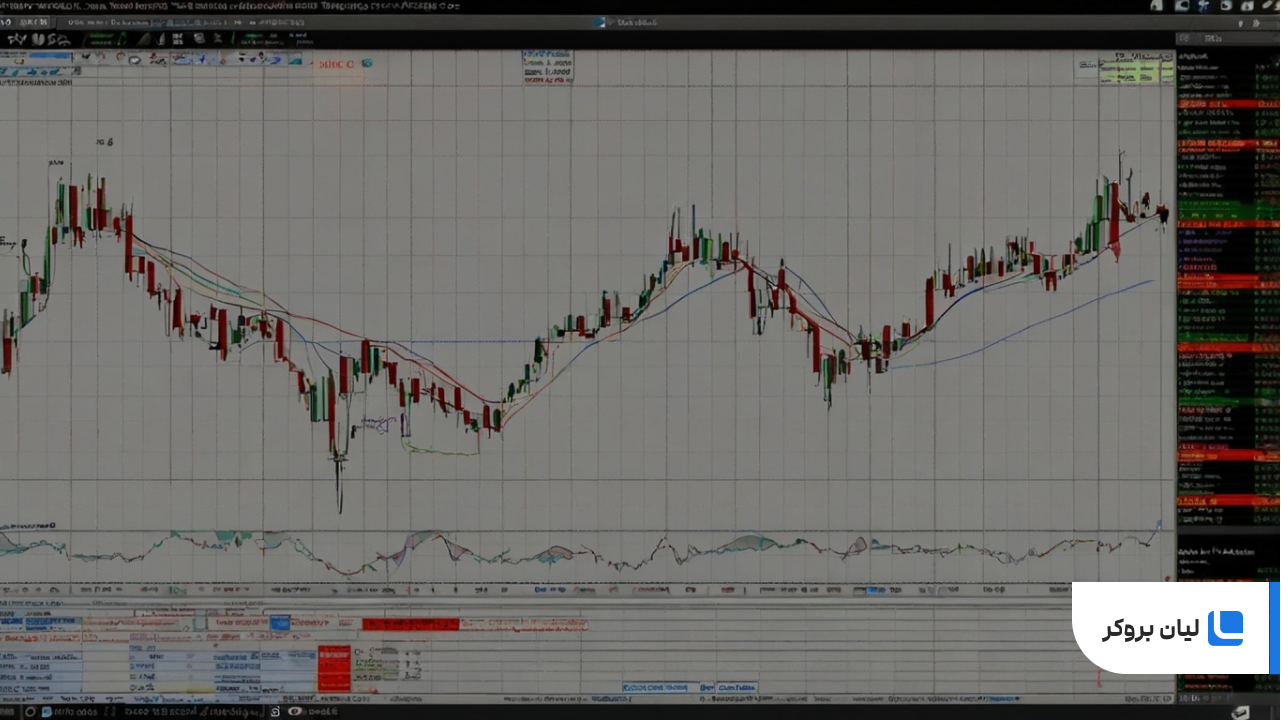
Task: Click the first tab header of right watchlist
Action: (1184, 39)
